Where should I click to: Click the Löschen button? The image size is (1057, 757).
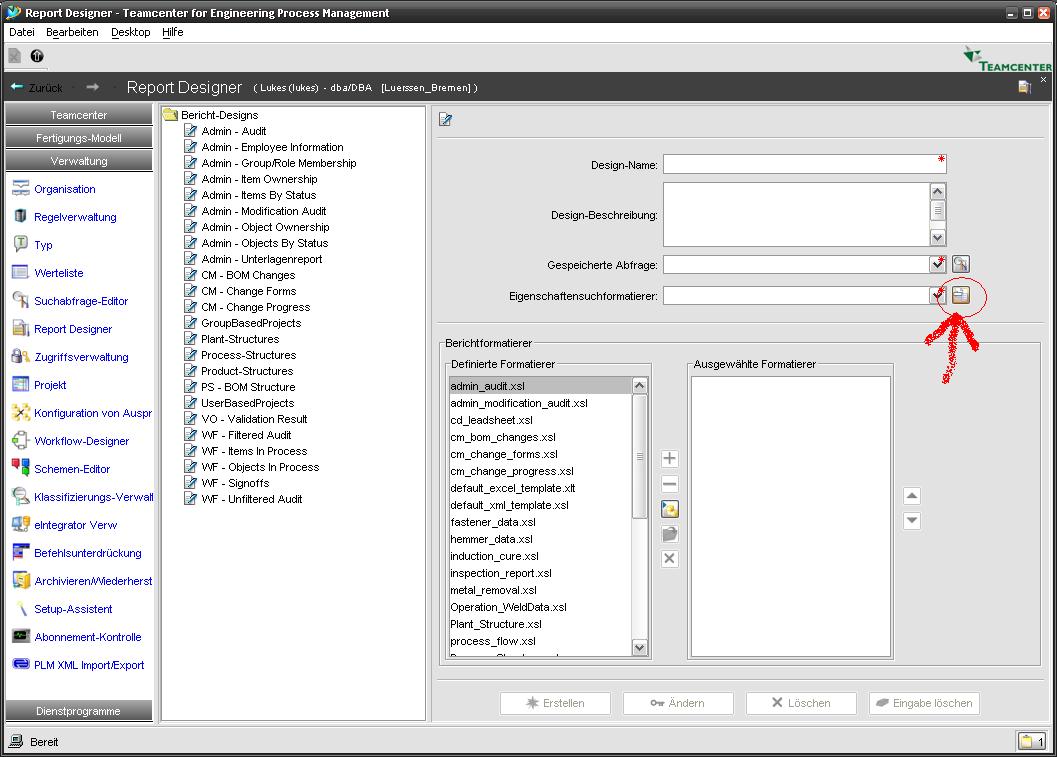click(802, 703)
